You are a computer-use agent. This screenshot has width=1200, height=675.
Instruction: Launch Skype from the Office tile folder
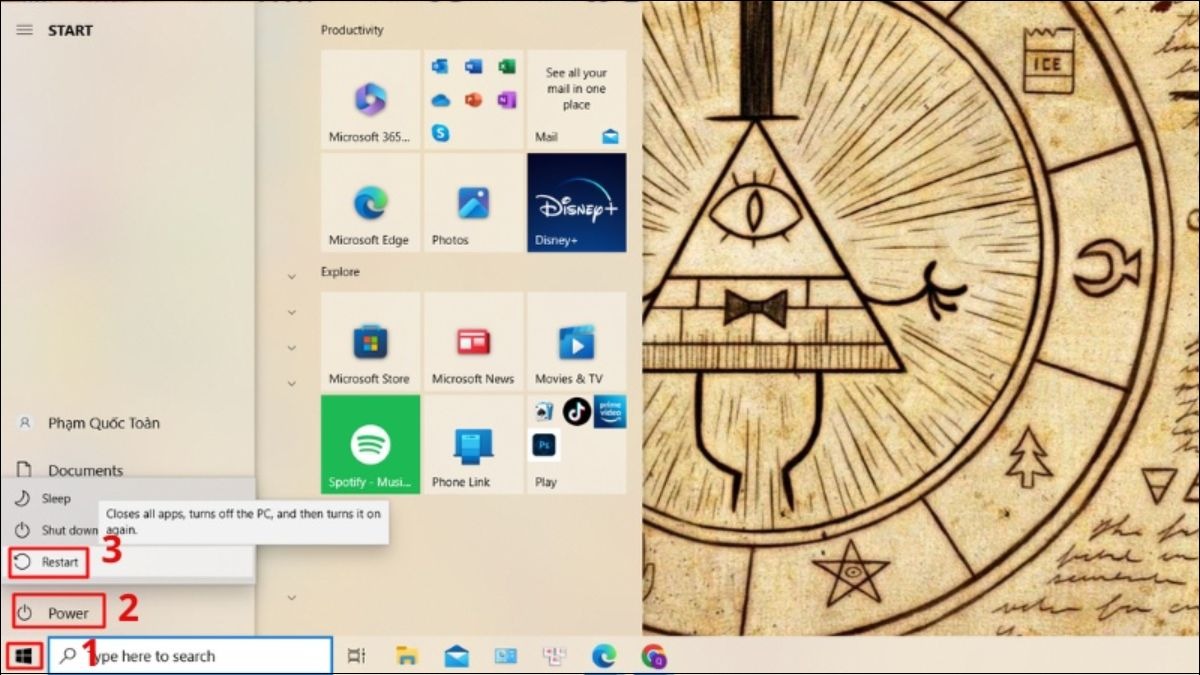coord(440,132)
